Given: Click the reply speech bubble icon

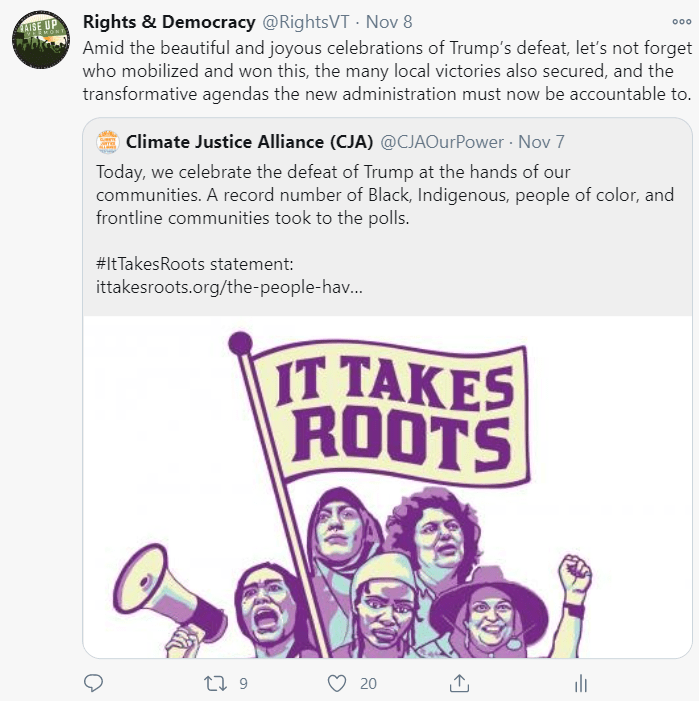Looking at the screenshot, I should pos(94,683).
